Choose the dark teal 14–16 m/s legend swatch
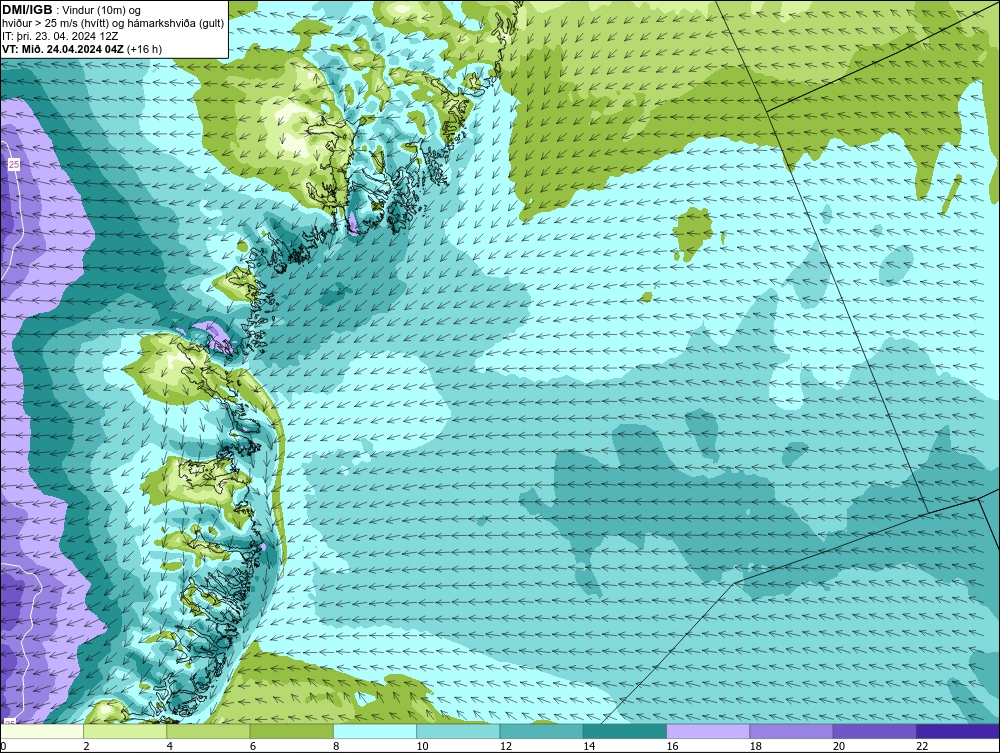 [624, 731]
